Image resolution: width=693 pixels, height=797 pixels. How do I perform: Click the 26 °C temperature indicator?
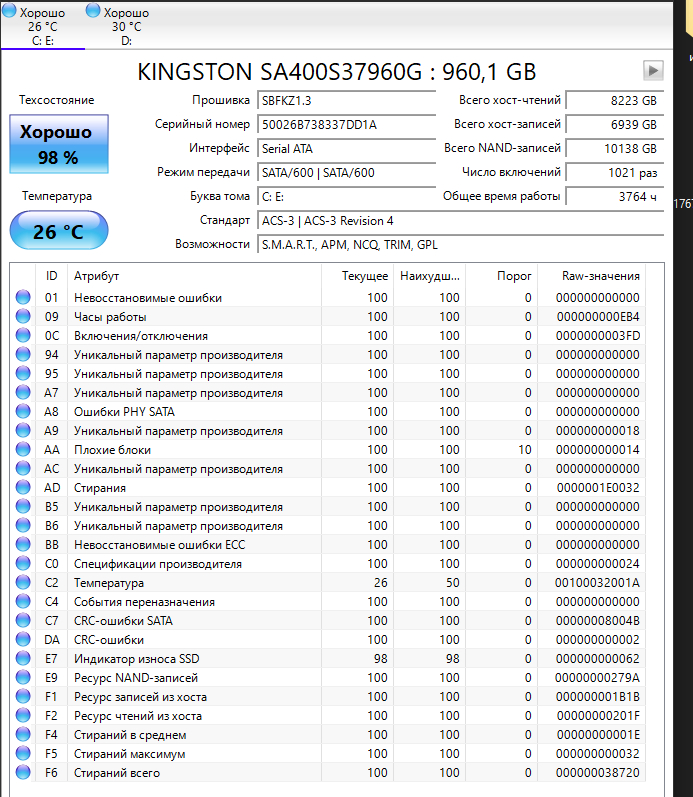(59, 231)
